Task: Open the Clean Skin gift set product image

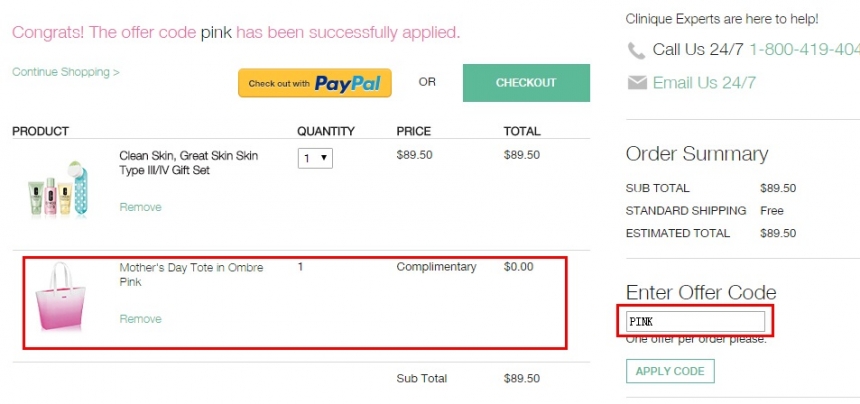Action: (58, 189)
